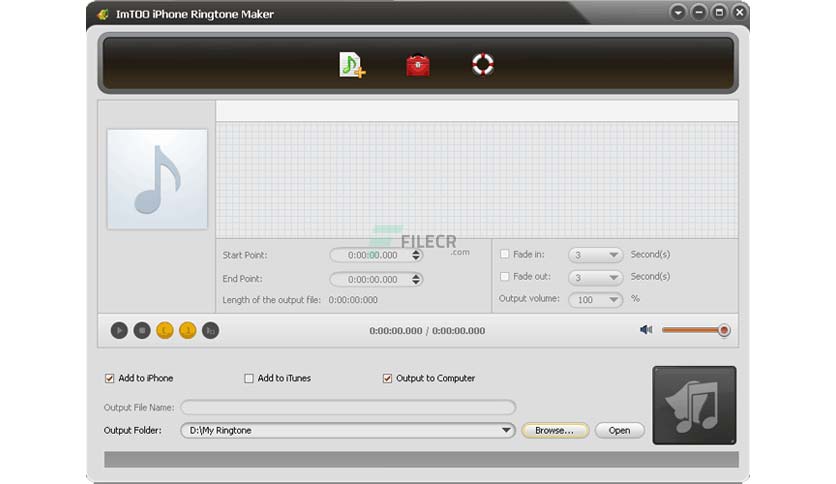This screenshot has height=484, width=836.
Task: Click the music note album thumbnail
Action: (157, 179)
